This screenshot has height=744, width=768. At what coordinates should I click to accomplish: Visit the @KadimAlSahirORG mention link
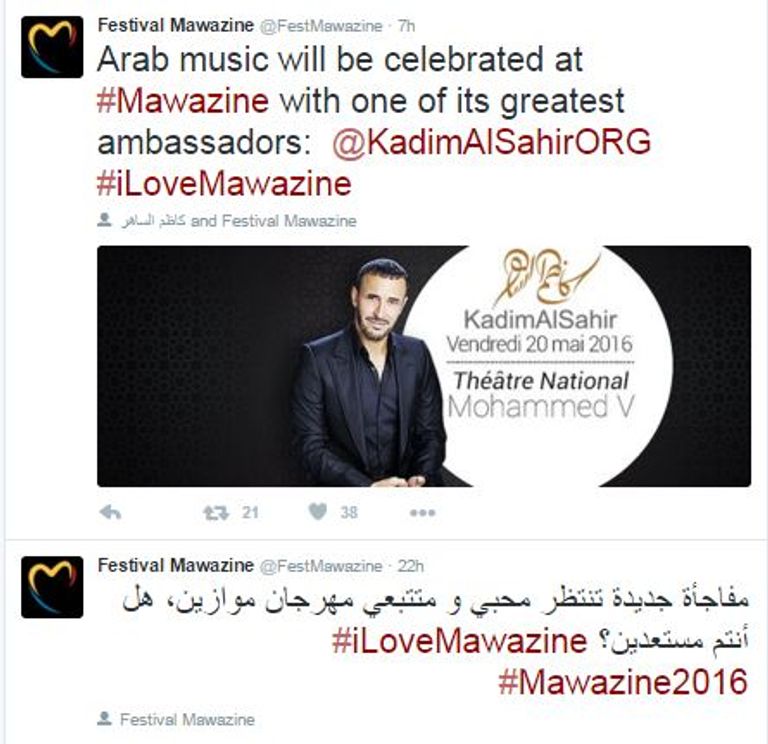(x=492, y=142)
